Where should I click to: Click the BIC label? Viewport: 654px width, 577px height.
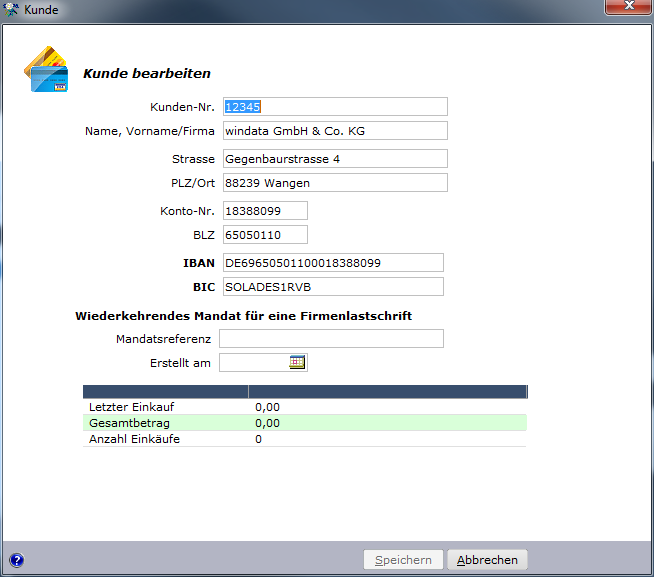coord(204,287)
